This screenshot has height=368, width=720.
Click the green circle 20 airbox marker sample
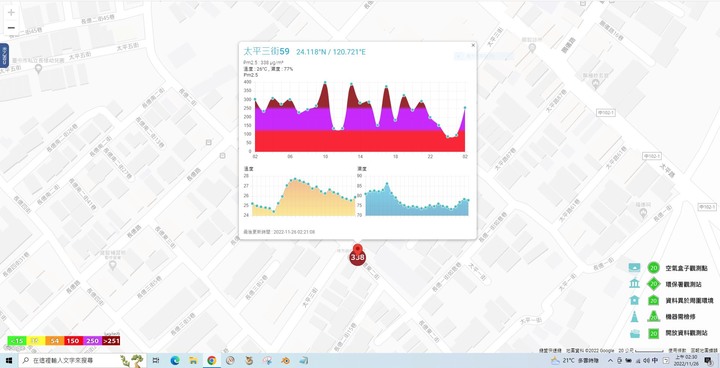coord(653,267)
